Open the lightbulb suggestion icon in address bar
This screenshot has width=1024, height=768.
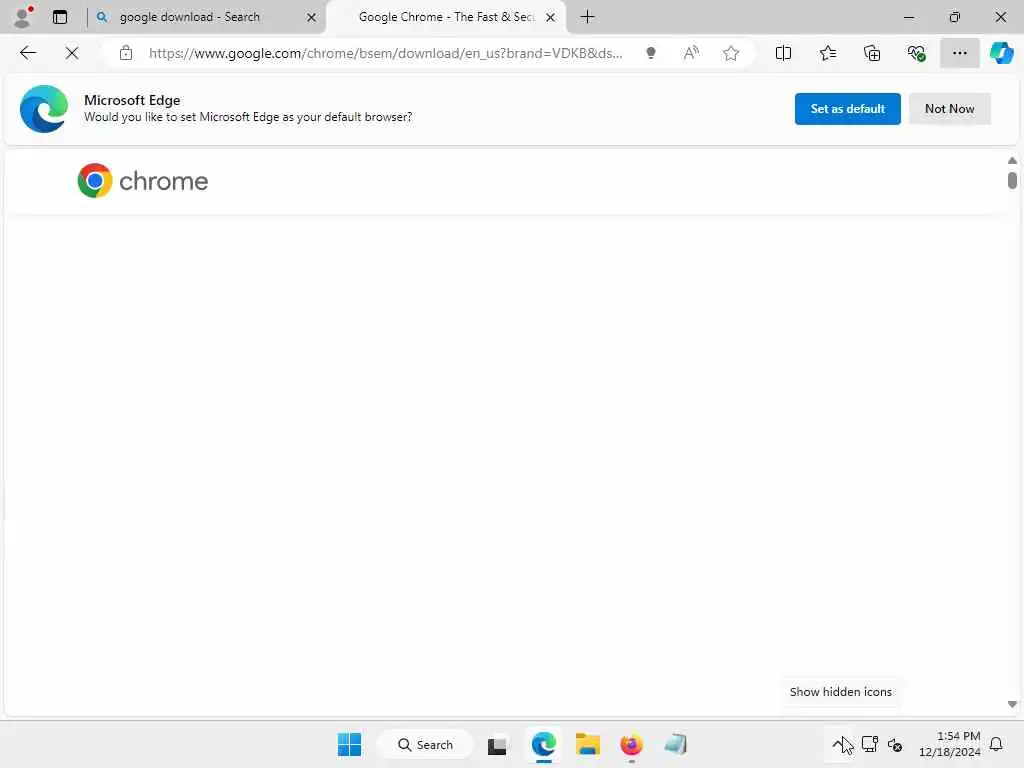pos(650,53)
